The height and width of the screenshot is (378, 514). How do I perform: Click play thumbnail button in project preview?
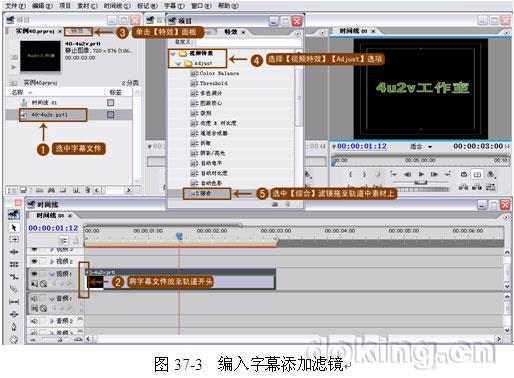point(14,67)
